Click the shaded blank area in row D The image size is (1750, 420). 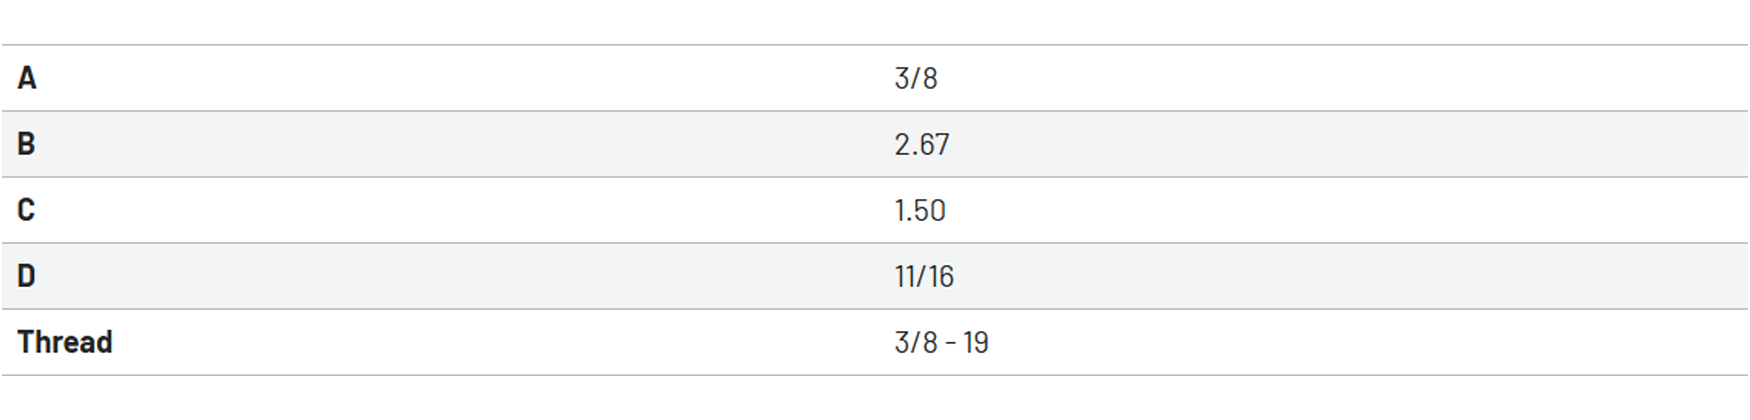(1352, 276)
